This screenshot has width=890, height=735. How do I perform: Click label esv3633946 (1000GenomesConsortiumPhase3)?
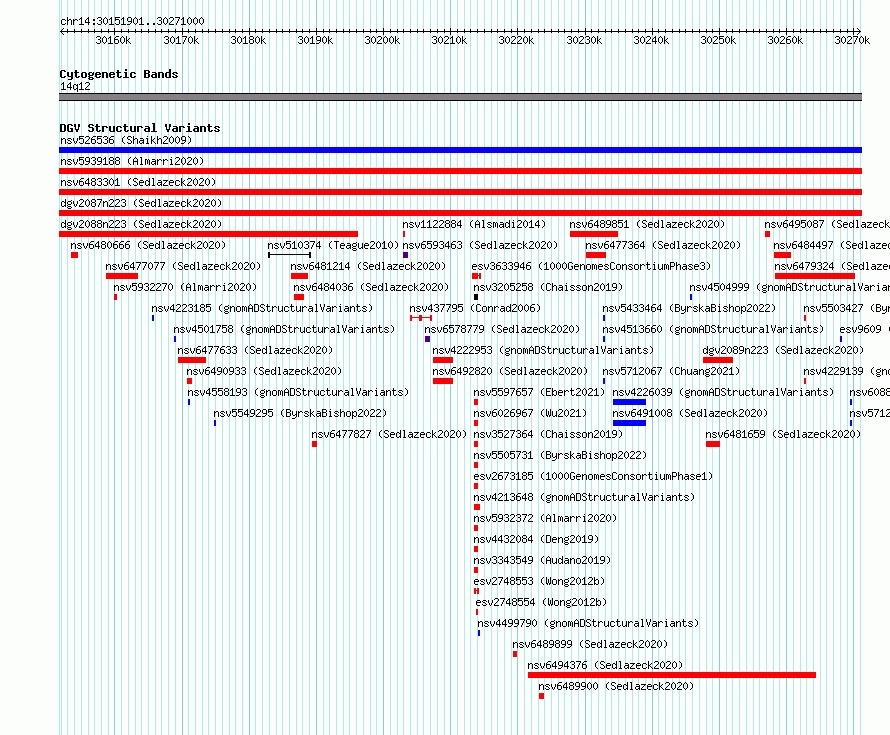(x=591, y=266)
